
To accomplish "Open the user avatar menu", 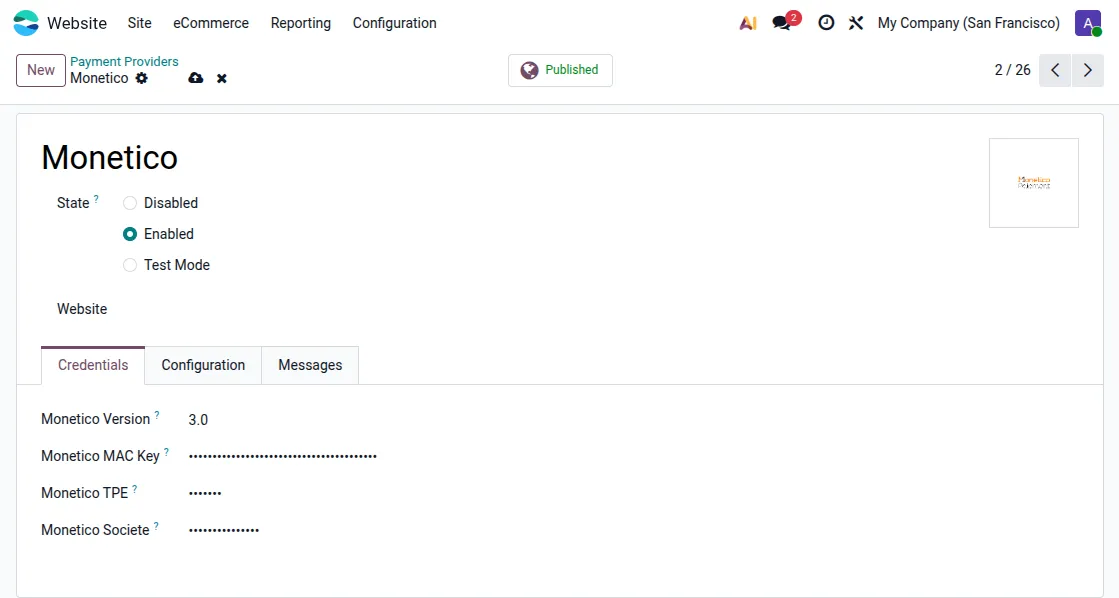I will pos(1088,23).
